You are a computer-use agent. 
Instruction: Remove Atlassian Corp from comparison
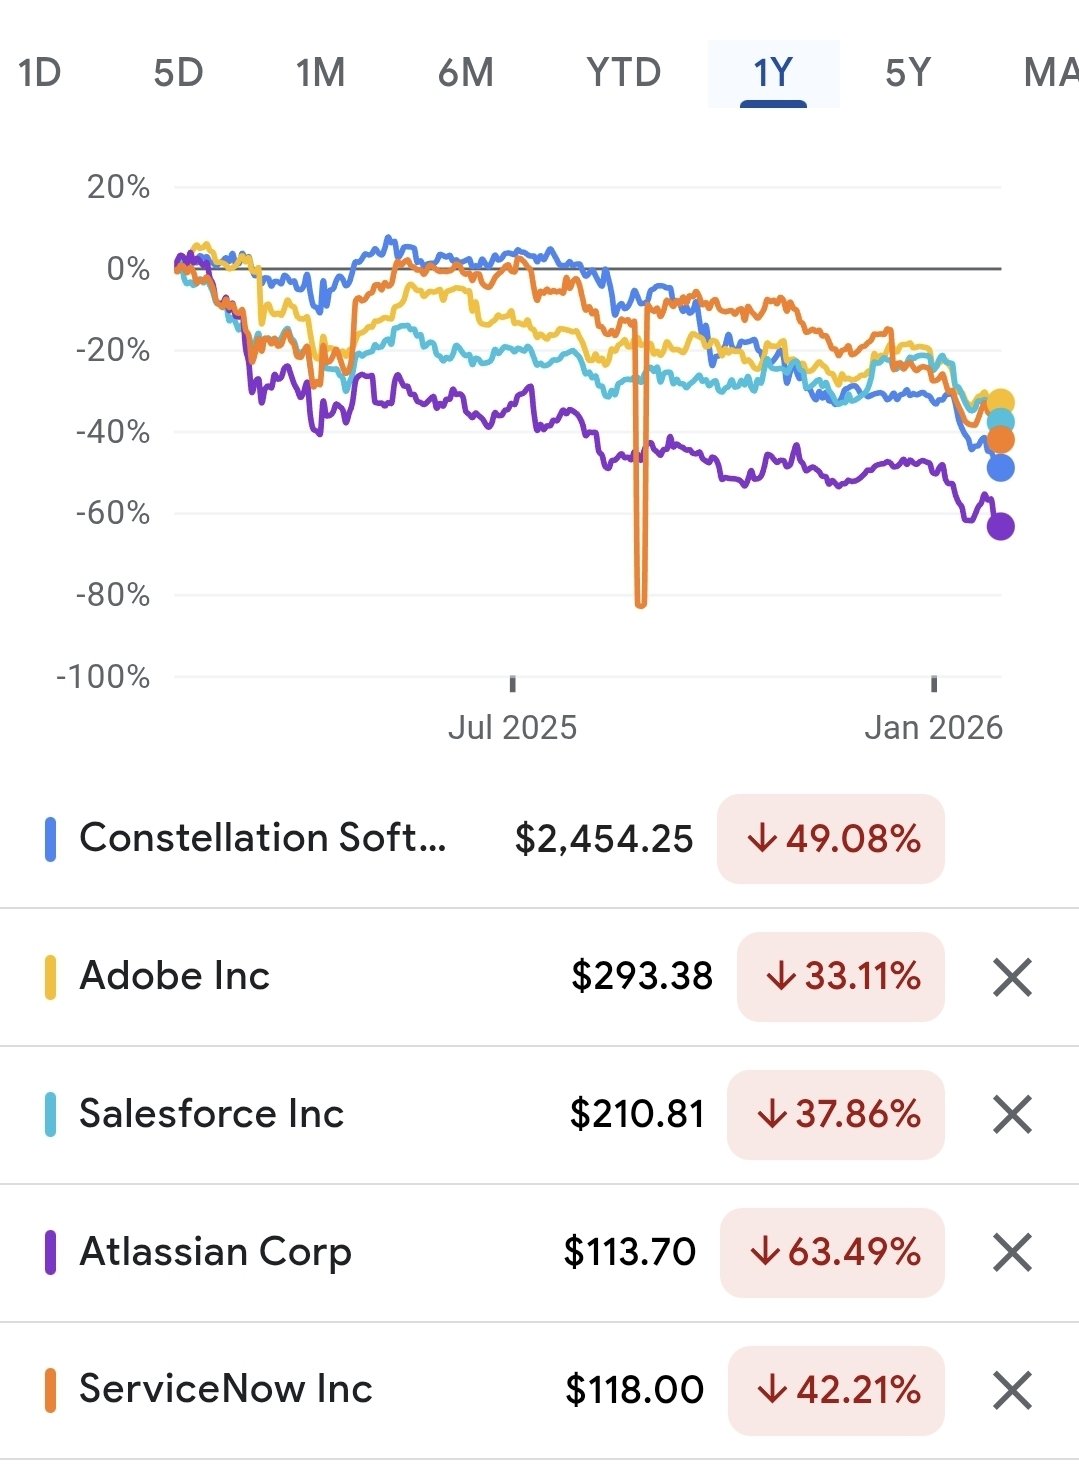click(x=1012, y=1252)
